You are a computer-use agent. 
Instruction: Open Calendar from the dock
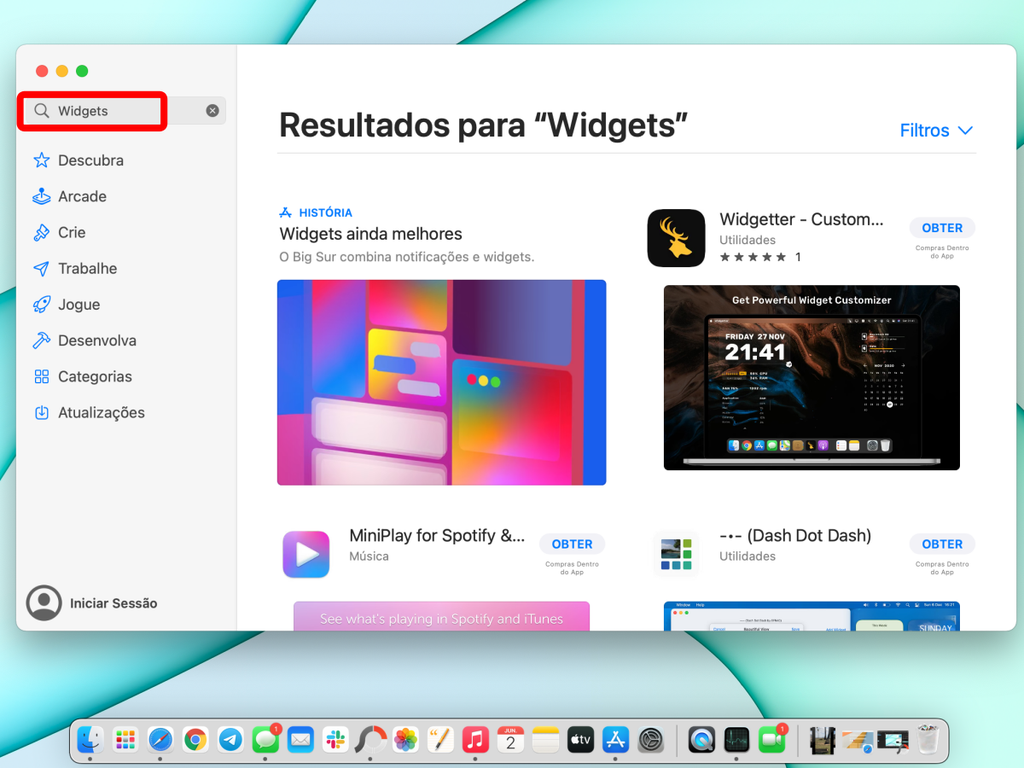pos(511,740)
